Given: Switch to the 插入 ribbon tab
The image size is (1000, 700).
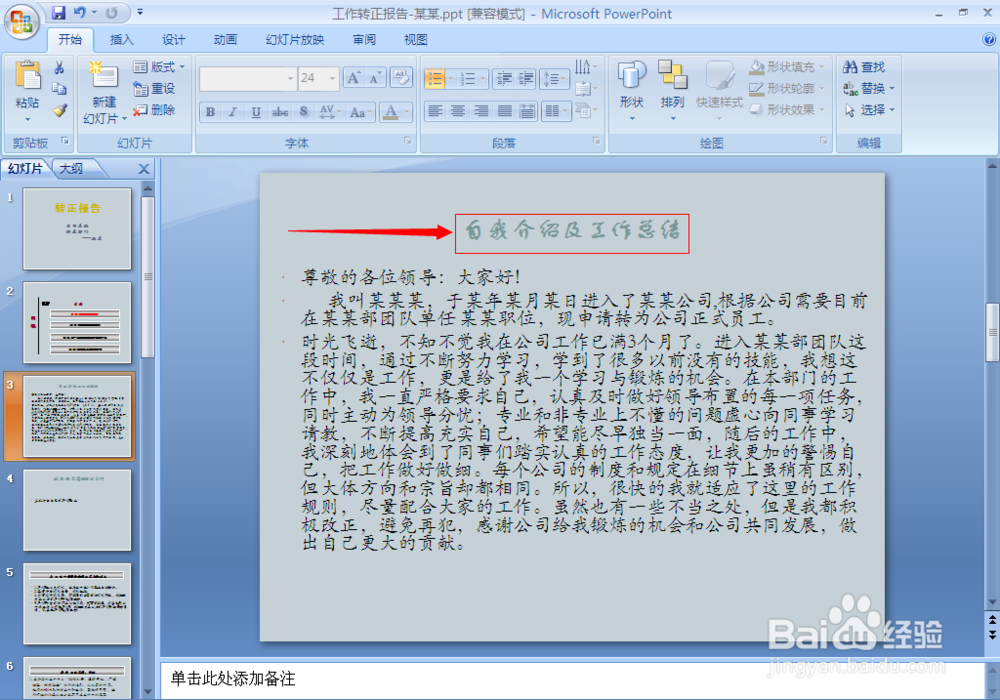Looking at the screenshot, I should [x=121, y=40].
